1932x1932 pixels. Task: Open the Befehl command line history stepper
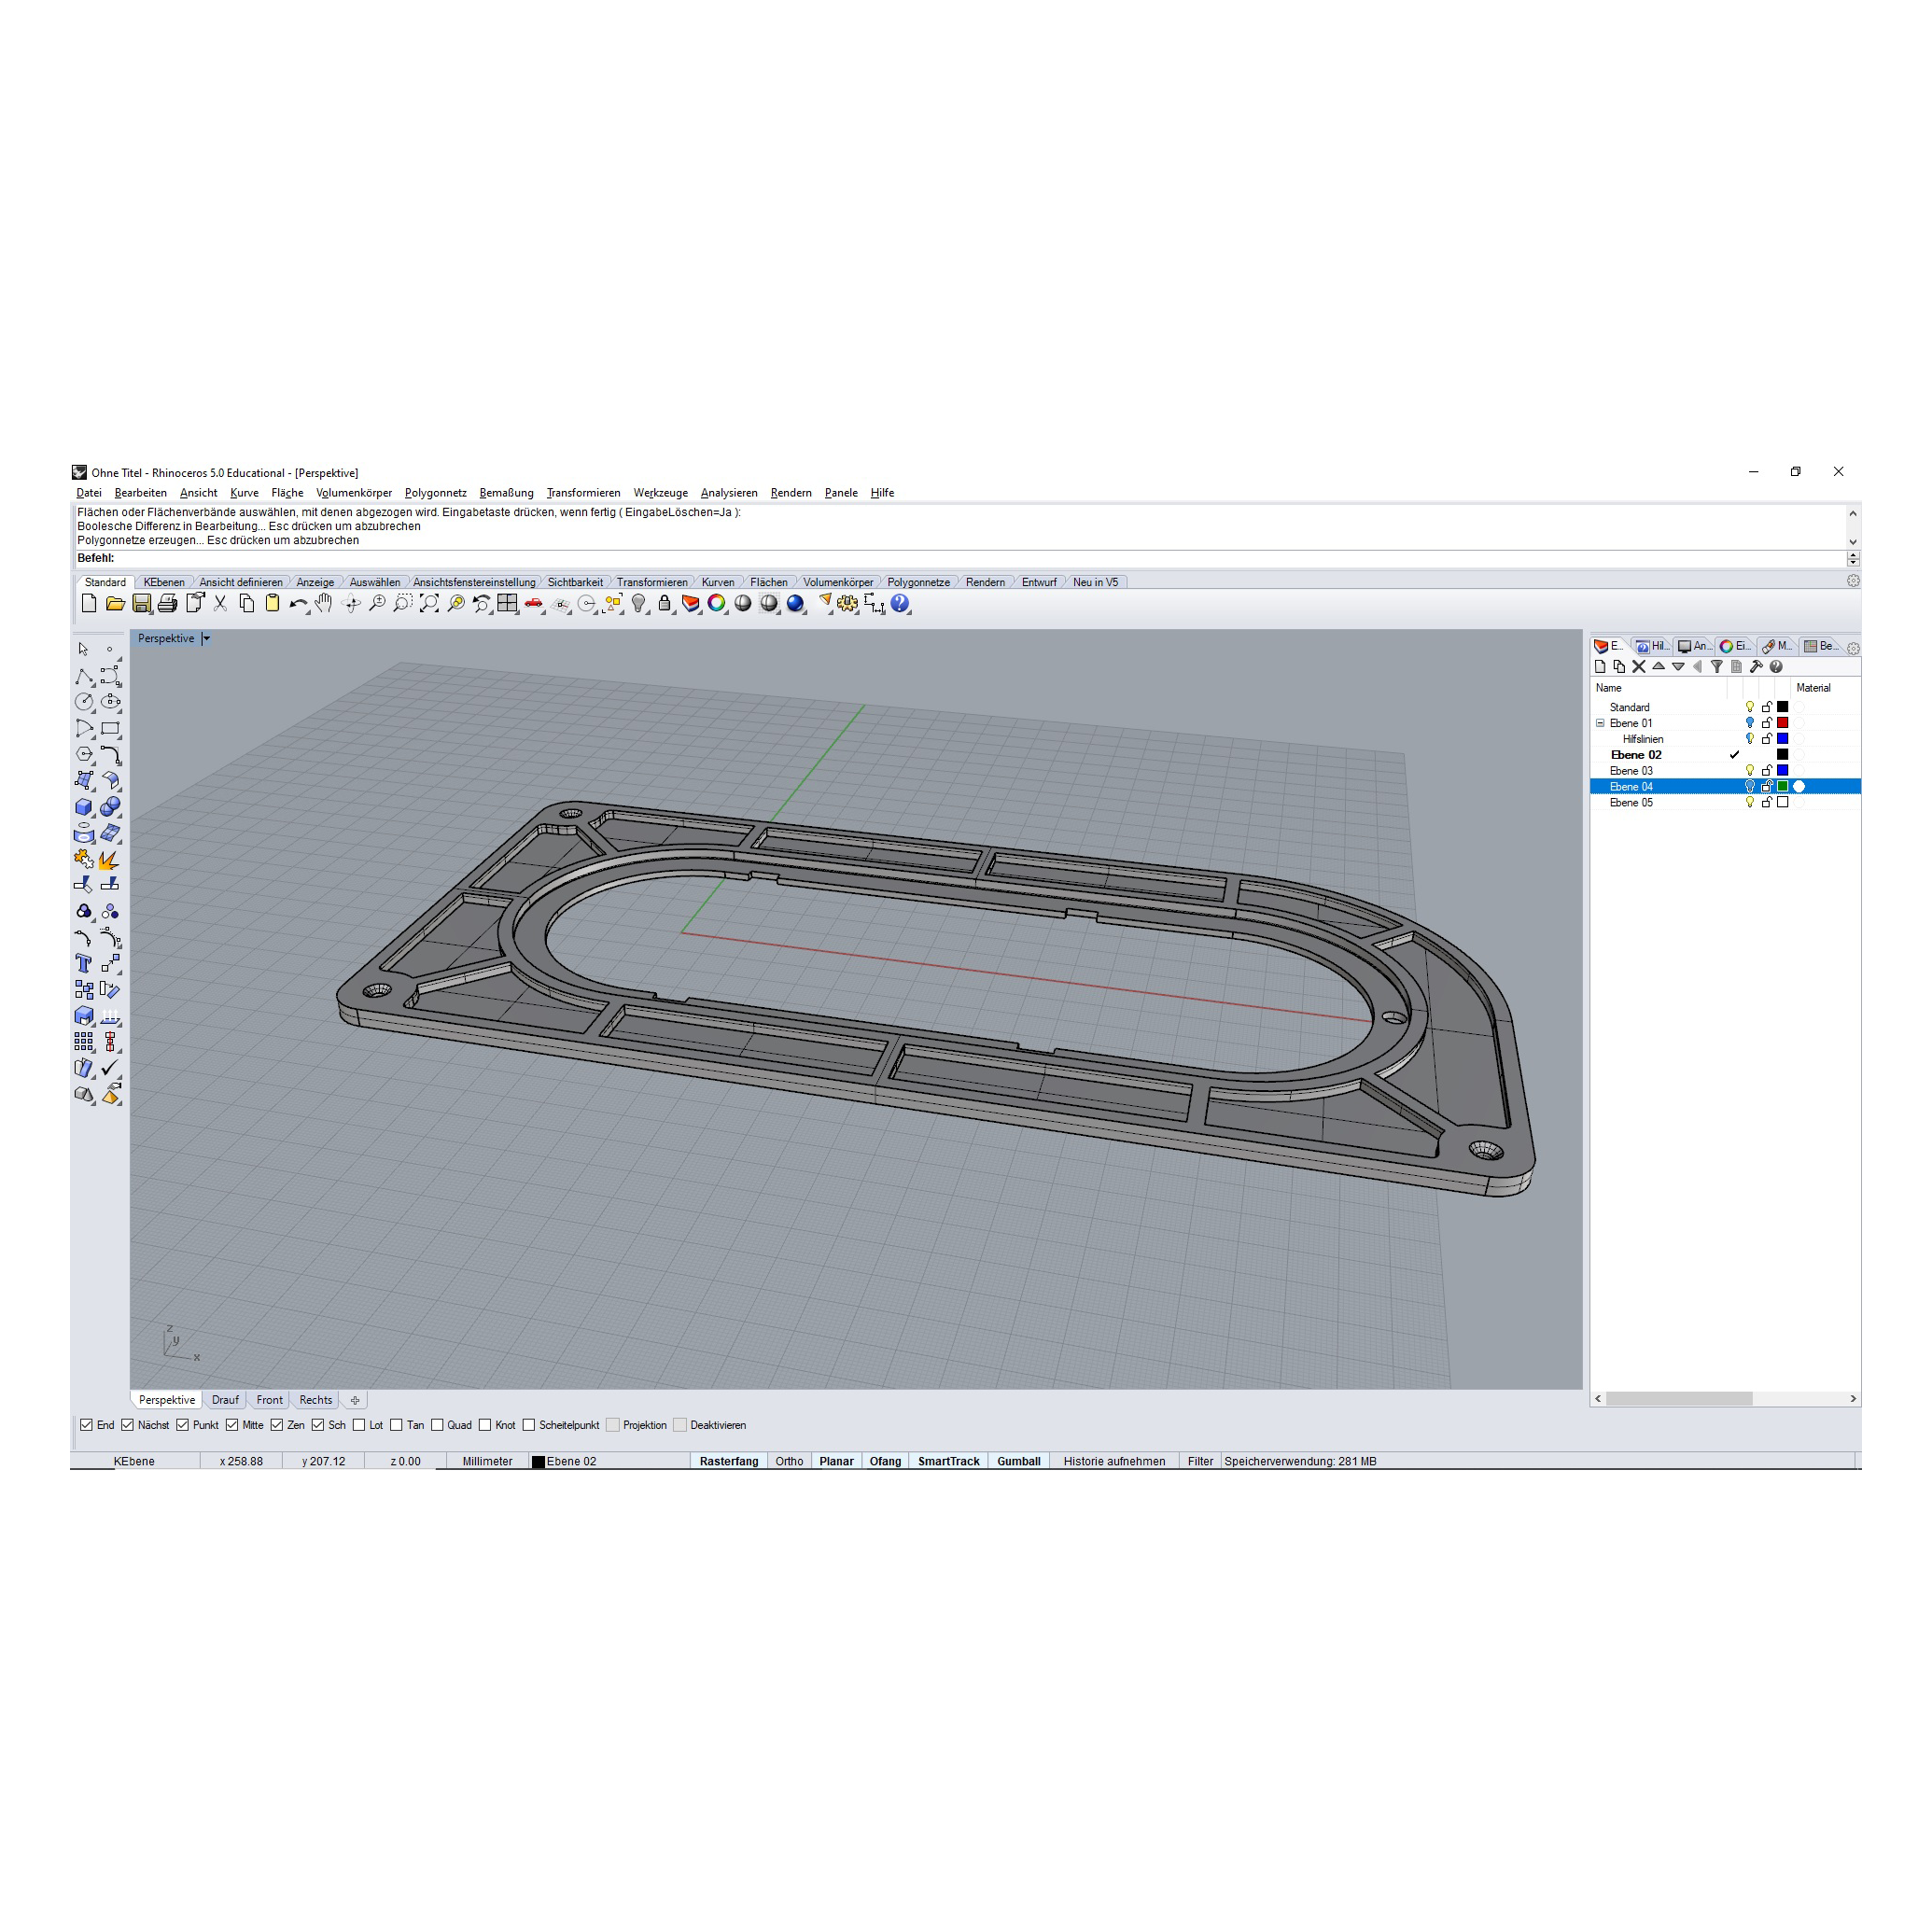pos(1853,559)
